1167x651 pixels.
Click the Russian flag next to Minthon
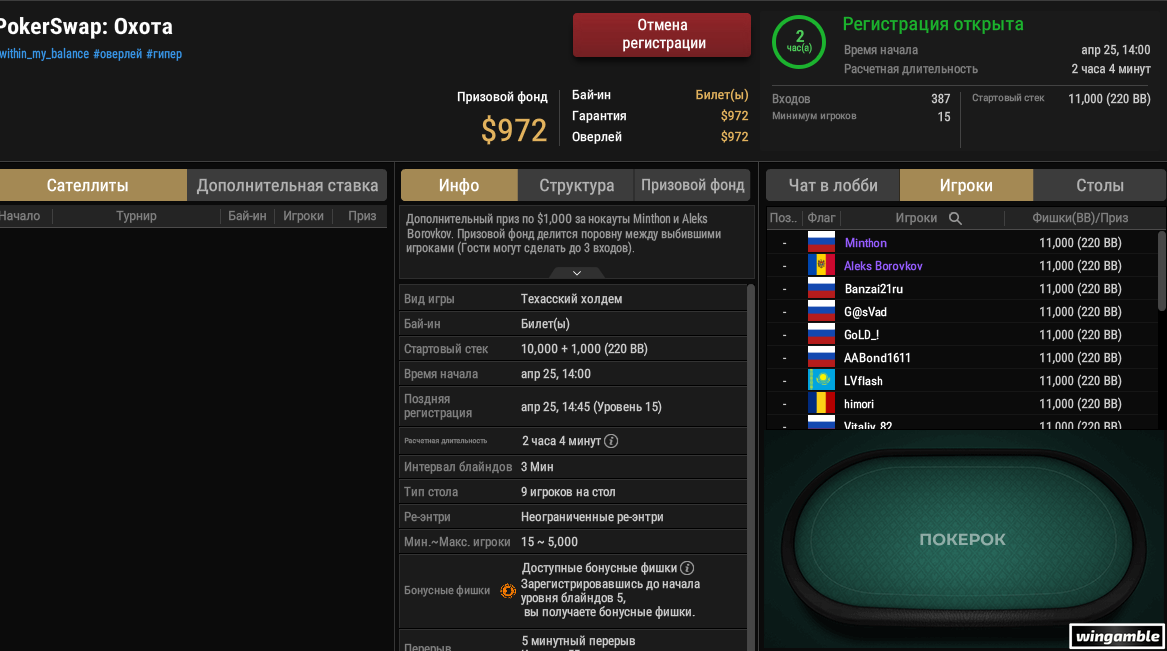click(821, 243)
